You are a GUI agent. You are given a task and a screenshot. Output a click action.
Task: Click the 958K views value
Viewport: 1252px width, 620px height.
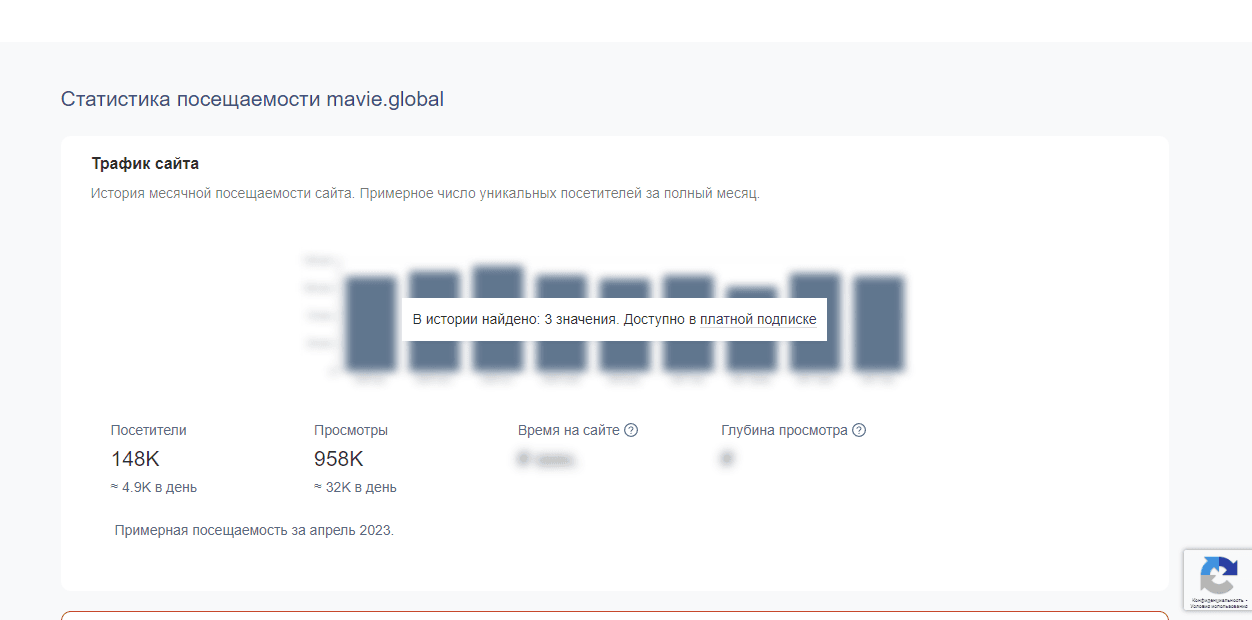coord(339,459)
